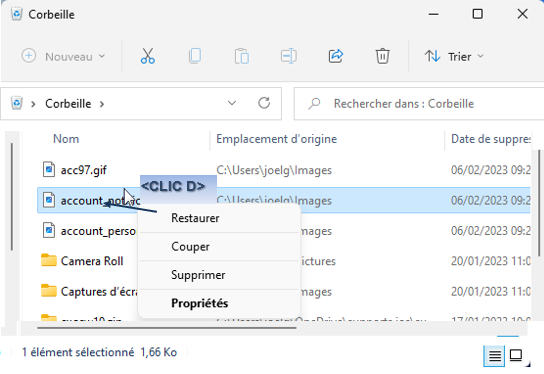Select the Camera Roll folder name
544x374 pixels.
click(92, 261)
